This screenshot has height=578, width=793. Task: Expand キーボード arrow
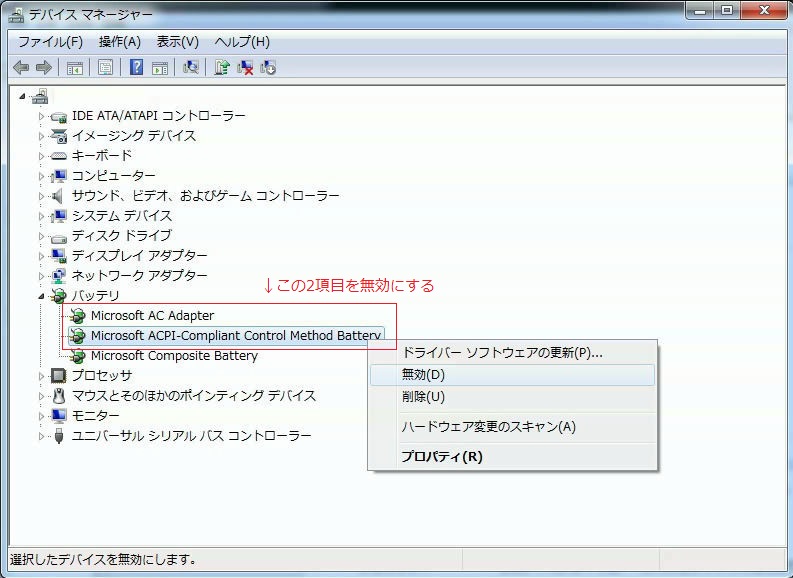coord(41,156)
